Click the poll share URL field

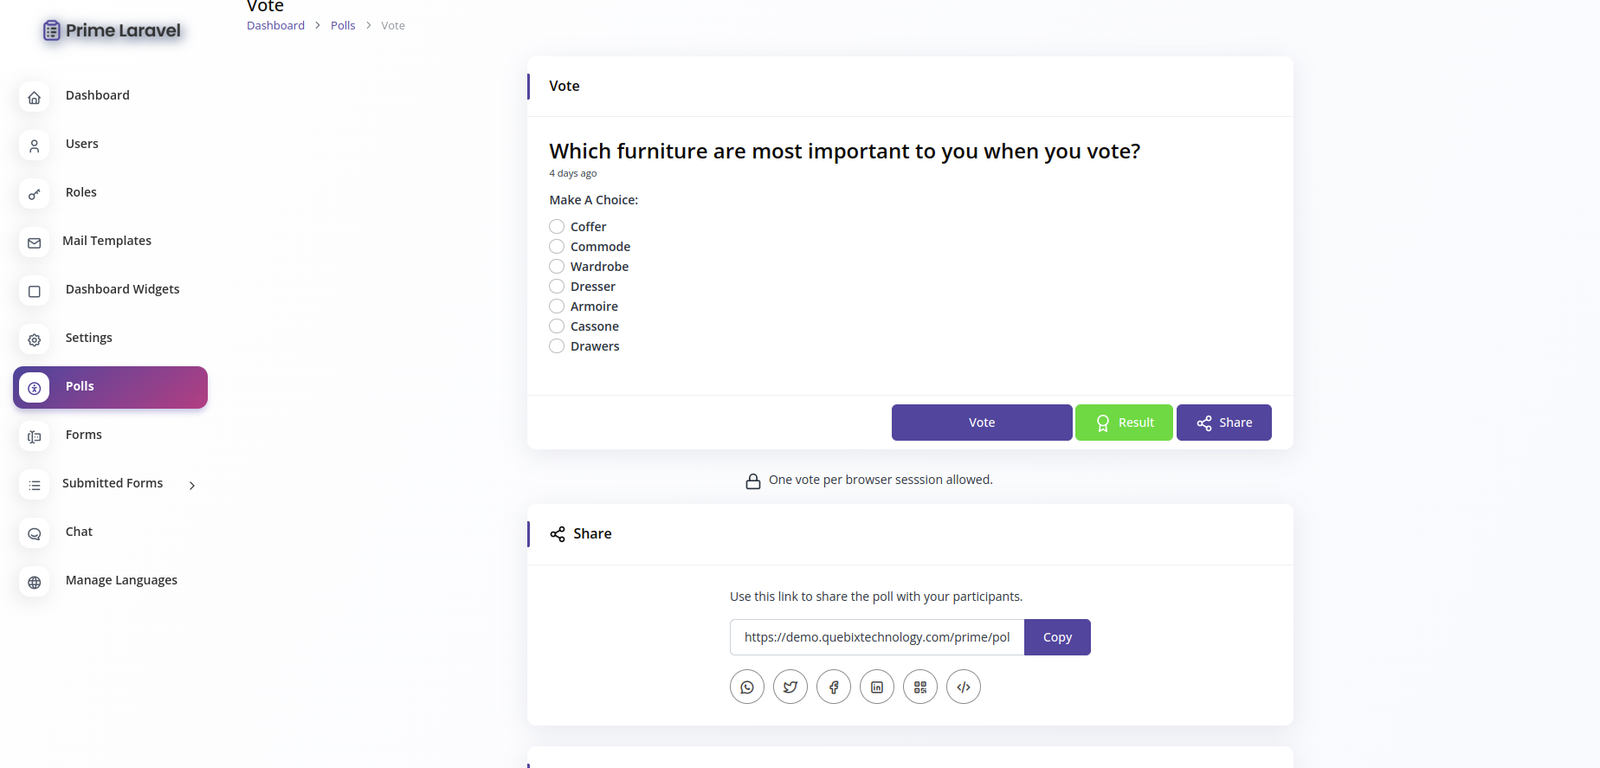[x=877, y=638]
